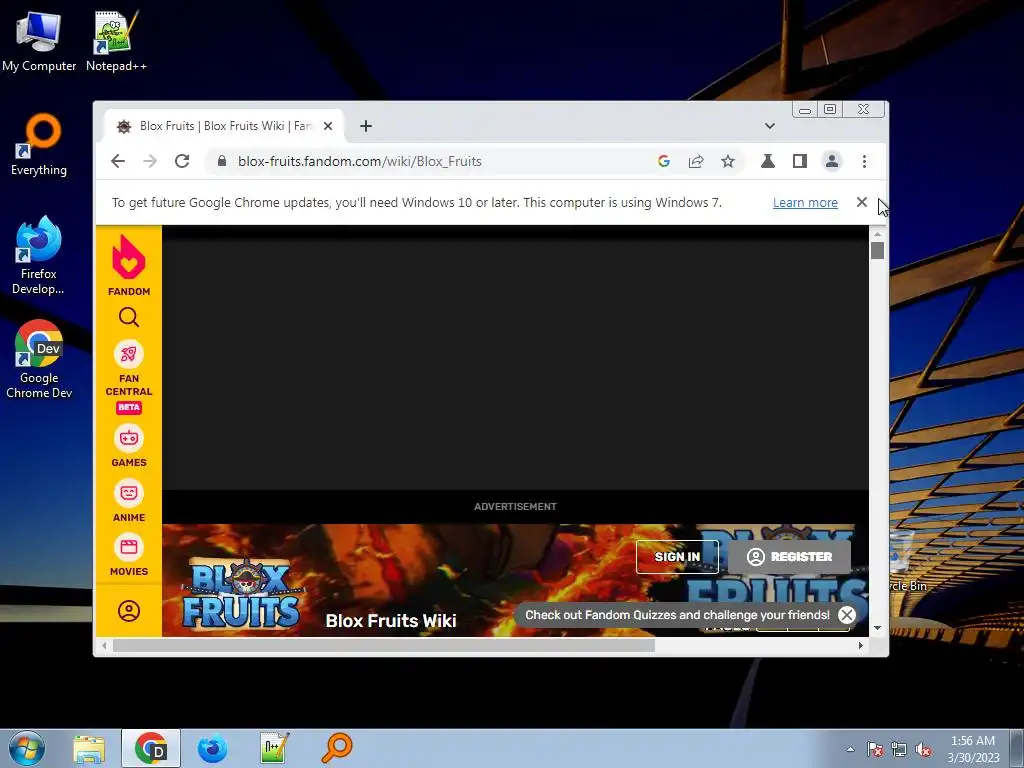This screenshot has width=1024, height=768.
Task: View site info padlock icon
Action: coord(221,161)
